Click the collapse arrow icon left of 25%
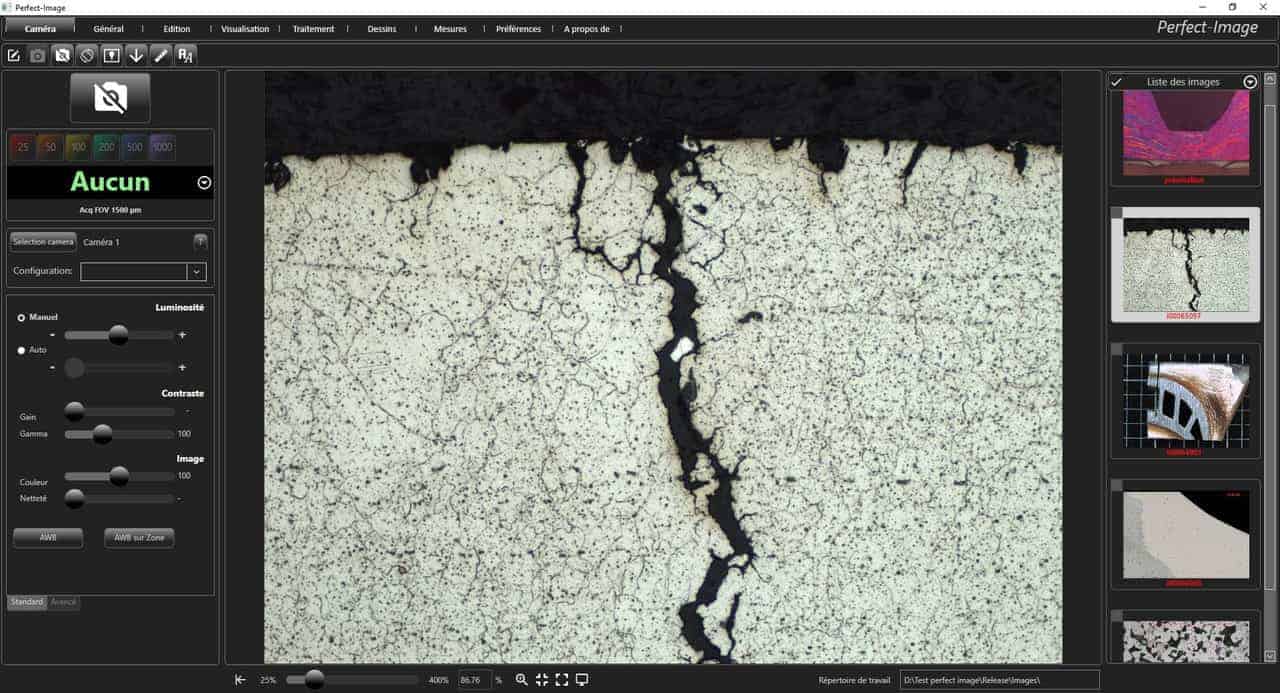 click(240, 680)
